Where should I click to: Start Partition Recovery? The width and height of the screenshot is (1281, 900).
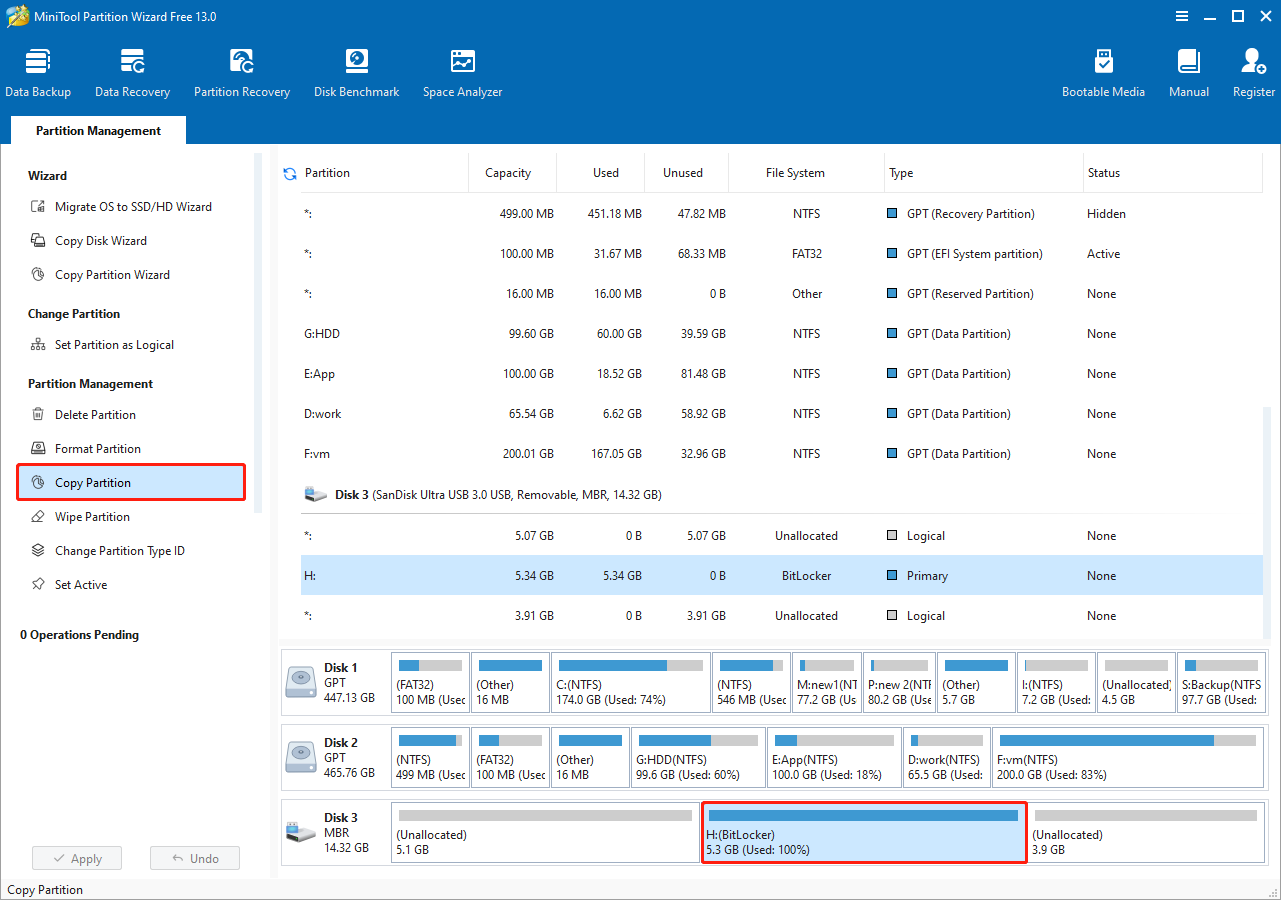(241, 70)
